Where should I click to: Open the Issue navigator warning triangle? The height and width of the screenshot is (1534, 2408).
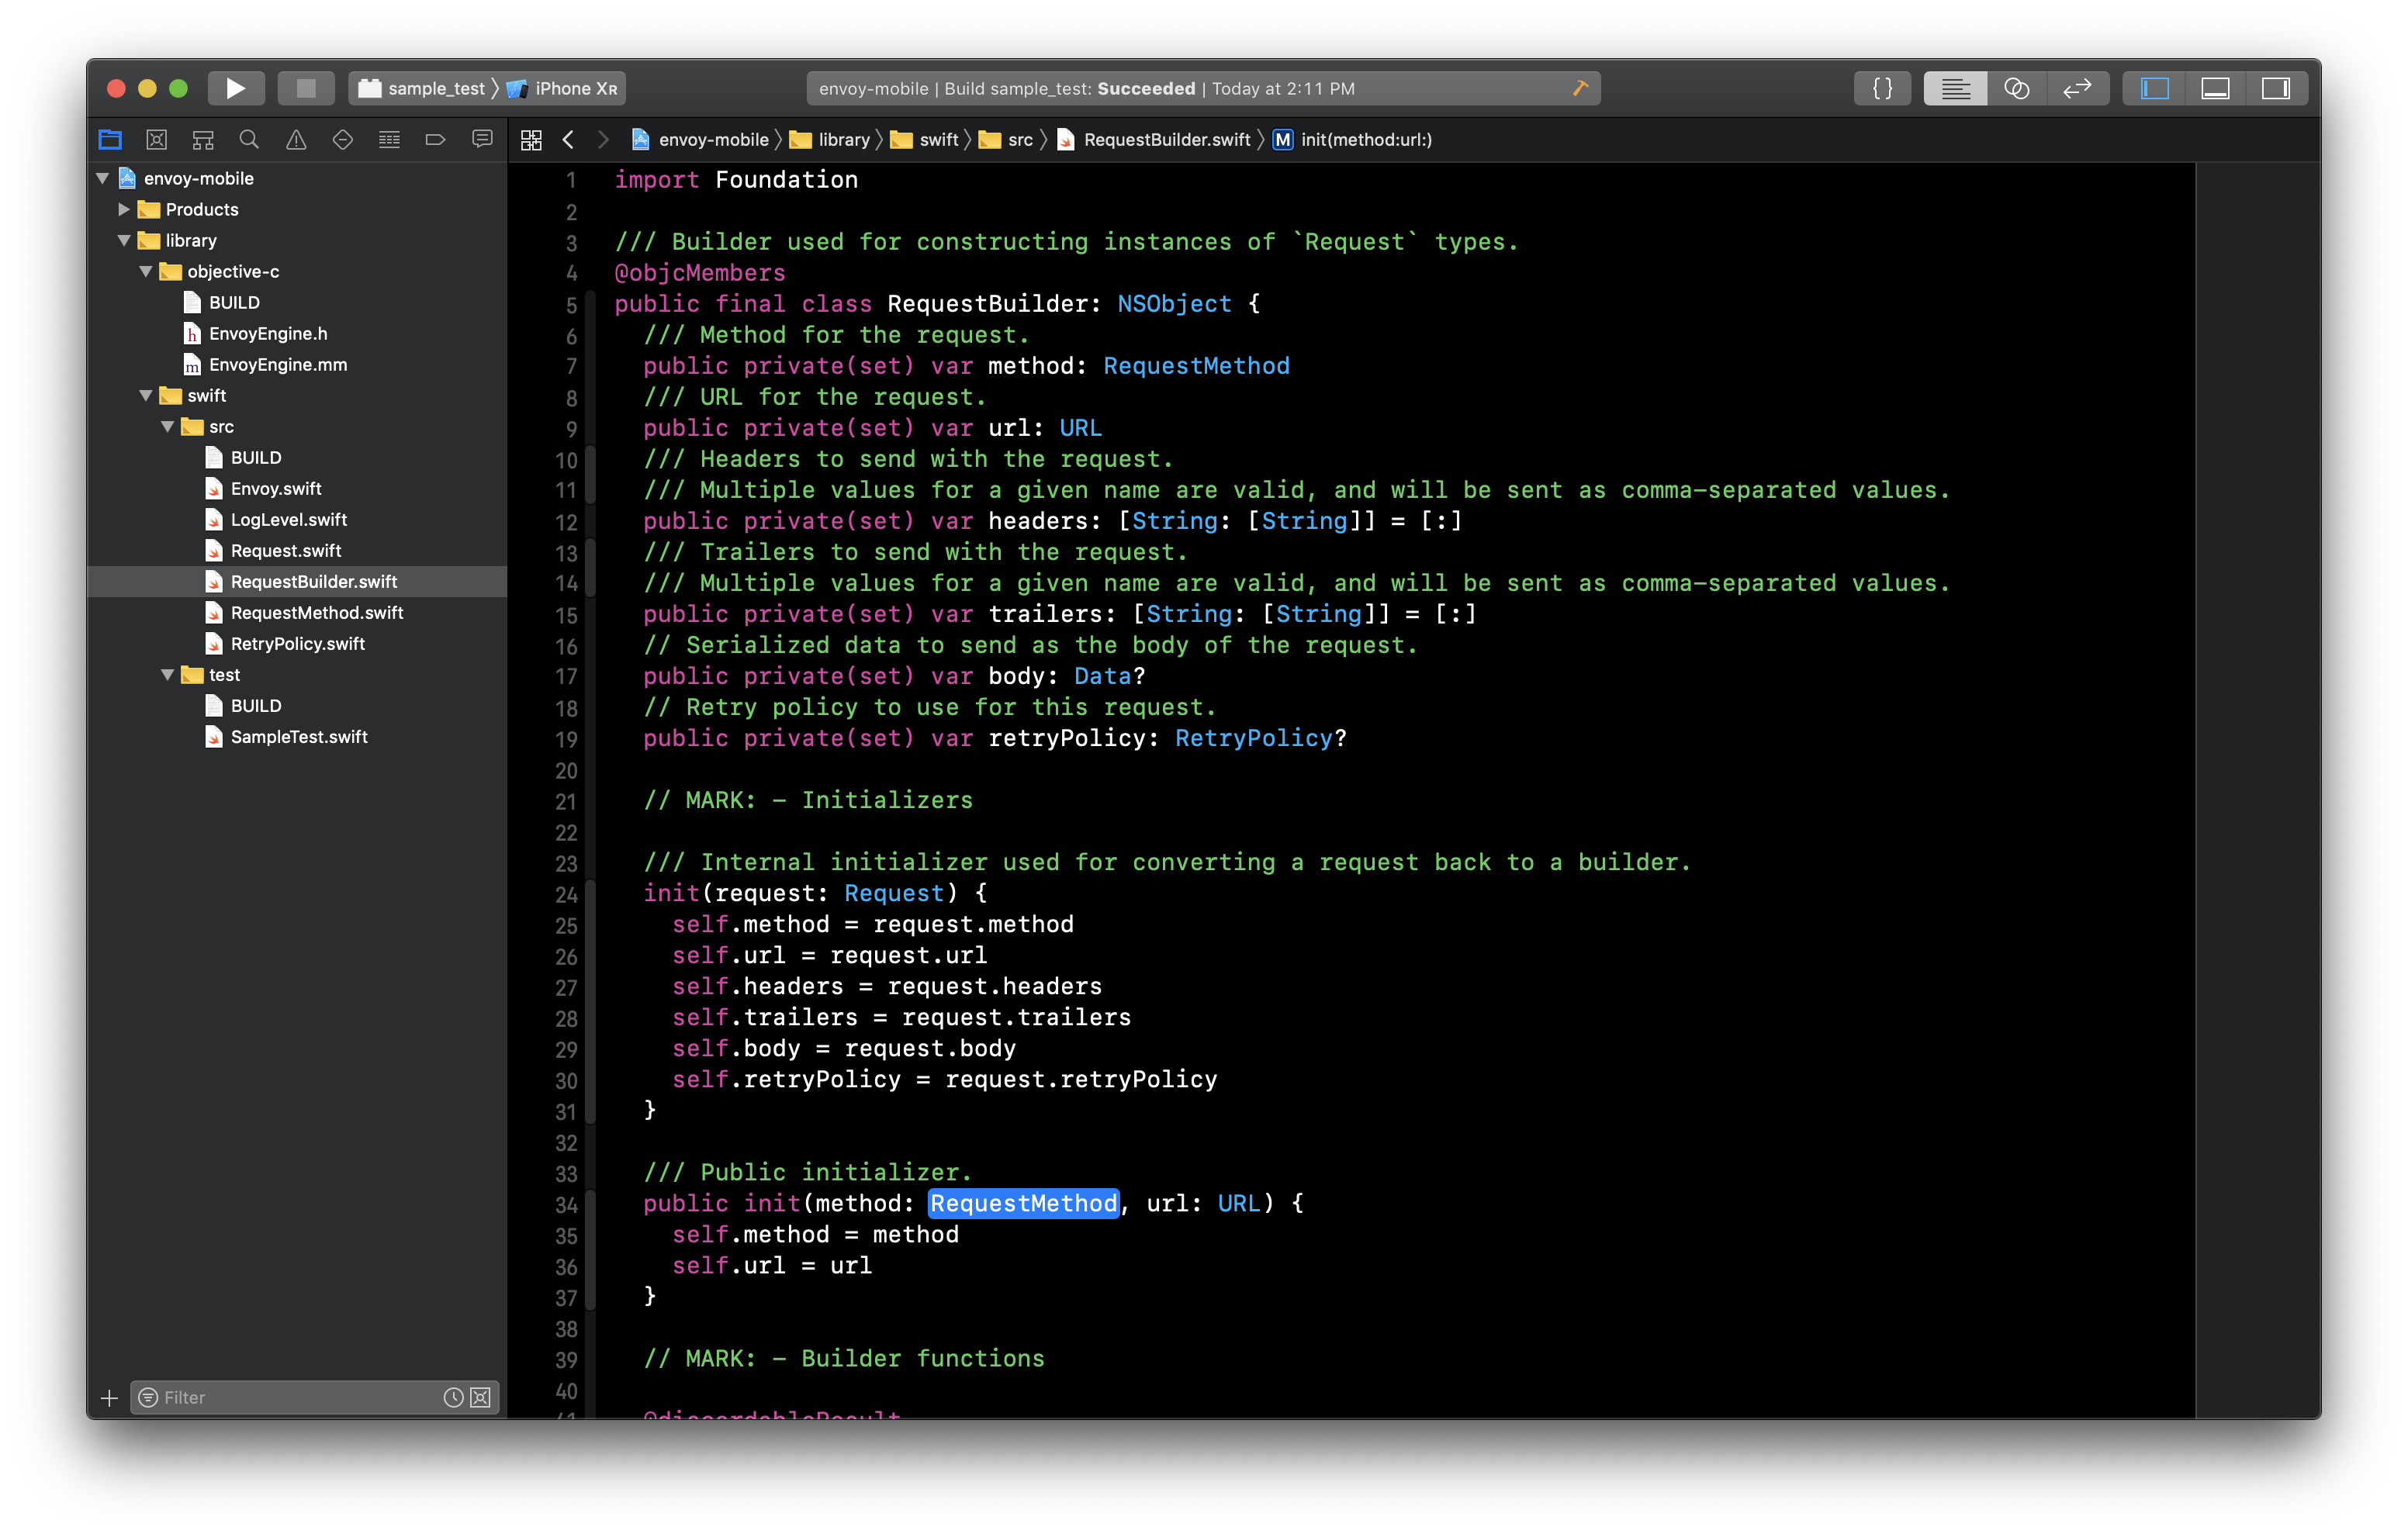click(x=296, y=140)
